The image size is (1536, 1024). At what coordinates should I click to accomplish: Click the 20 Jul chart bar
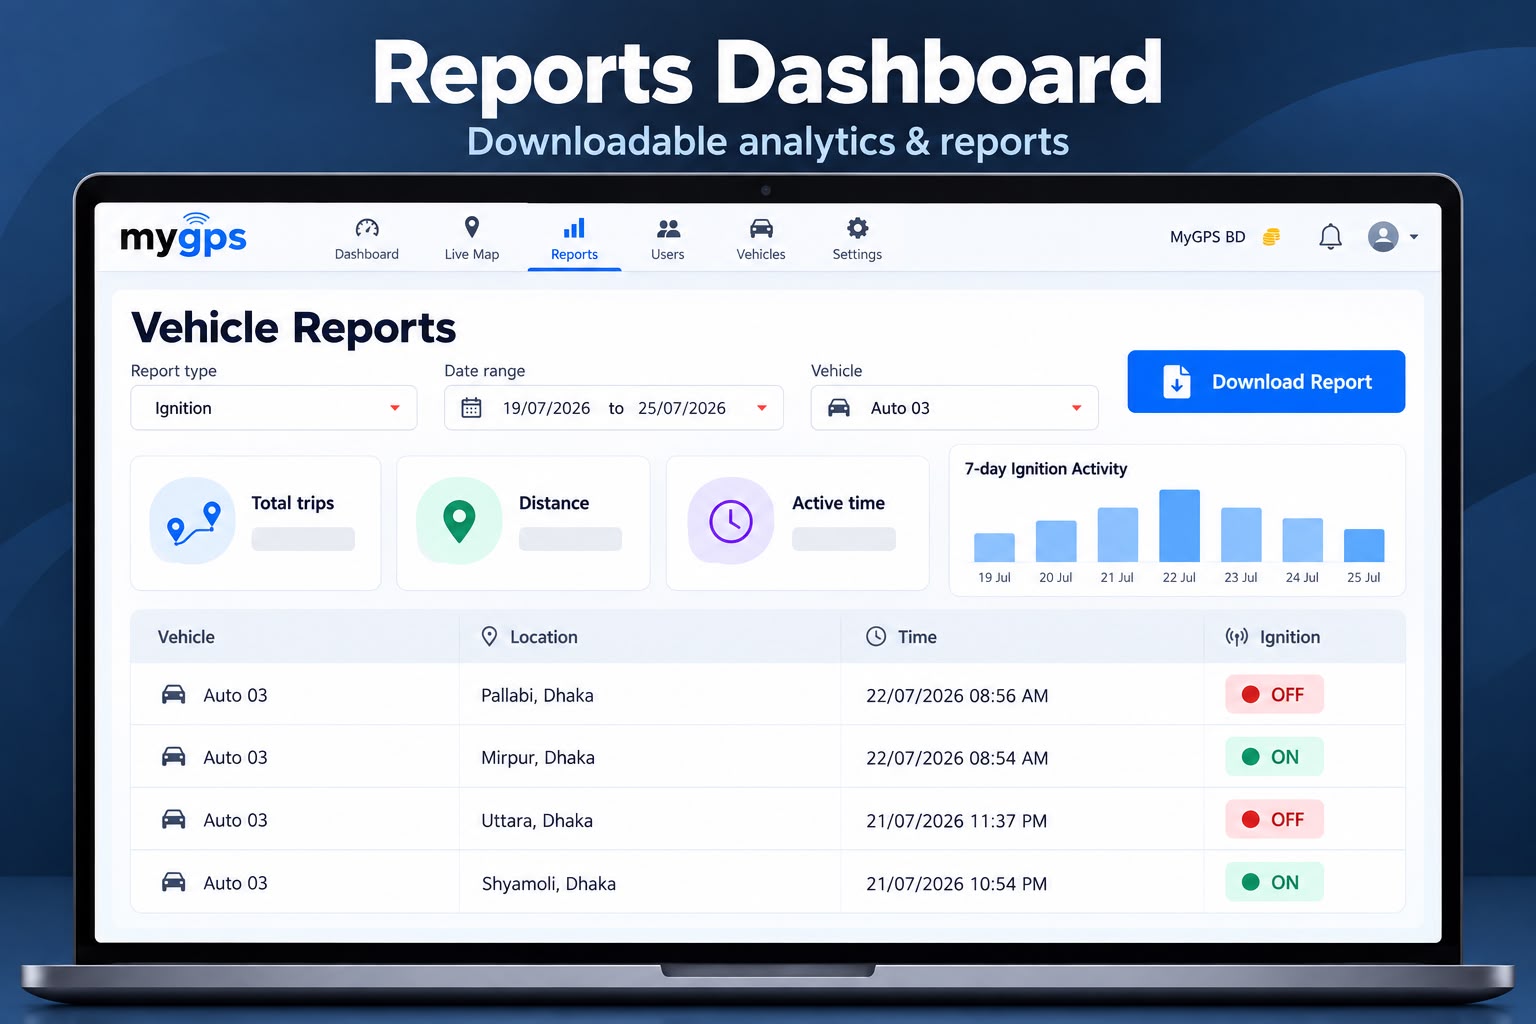point(1056,541)
